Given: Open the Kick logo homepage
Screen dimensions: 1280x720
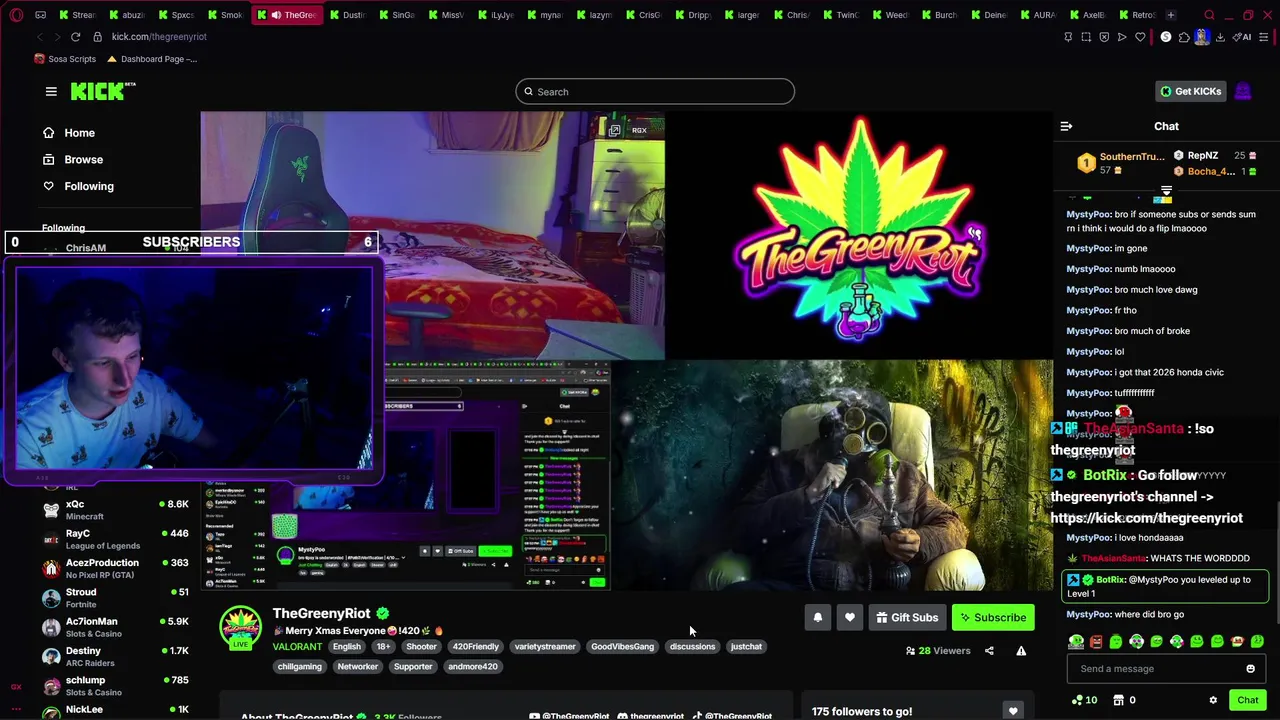Looking at the screenshot, I should [x=103, y=91].
